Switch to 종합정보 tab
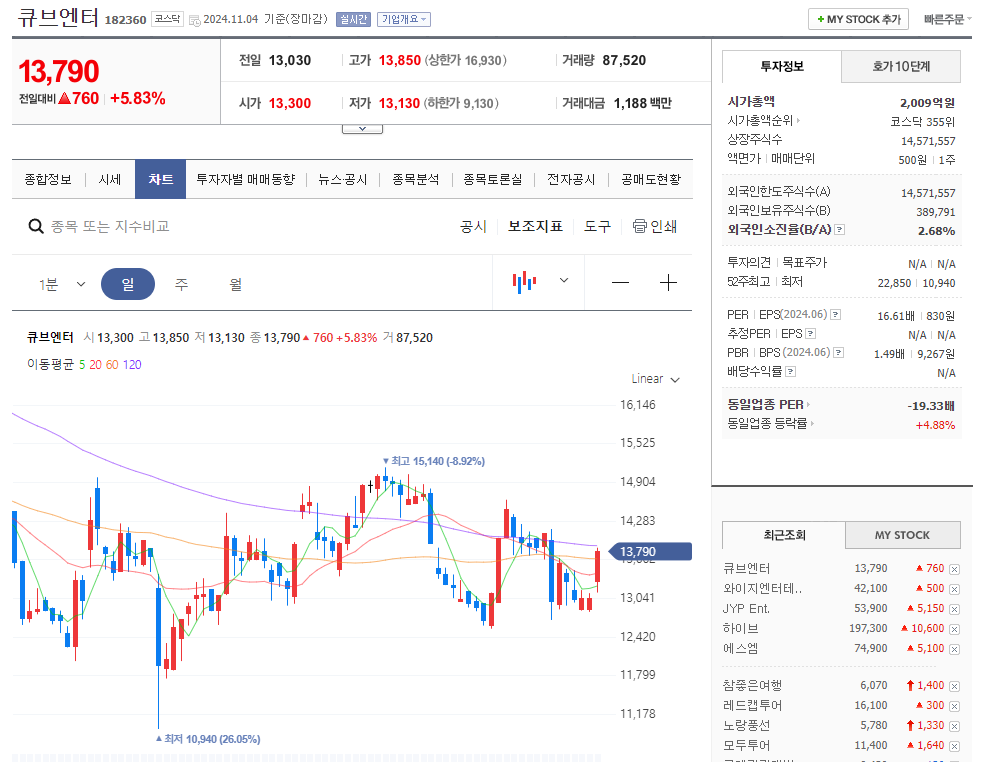This screenshot has height=762, width=995. pos(48,180)
